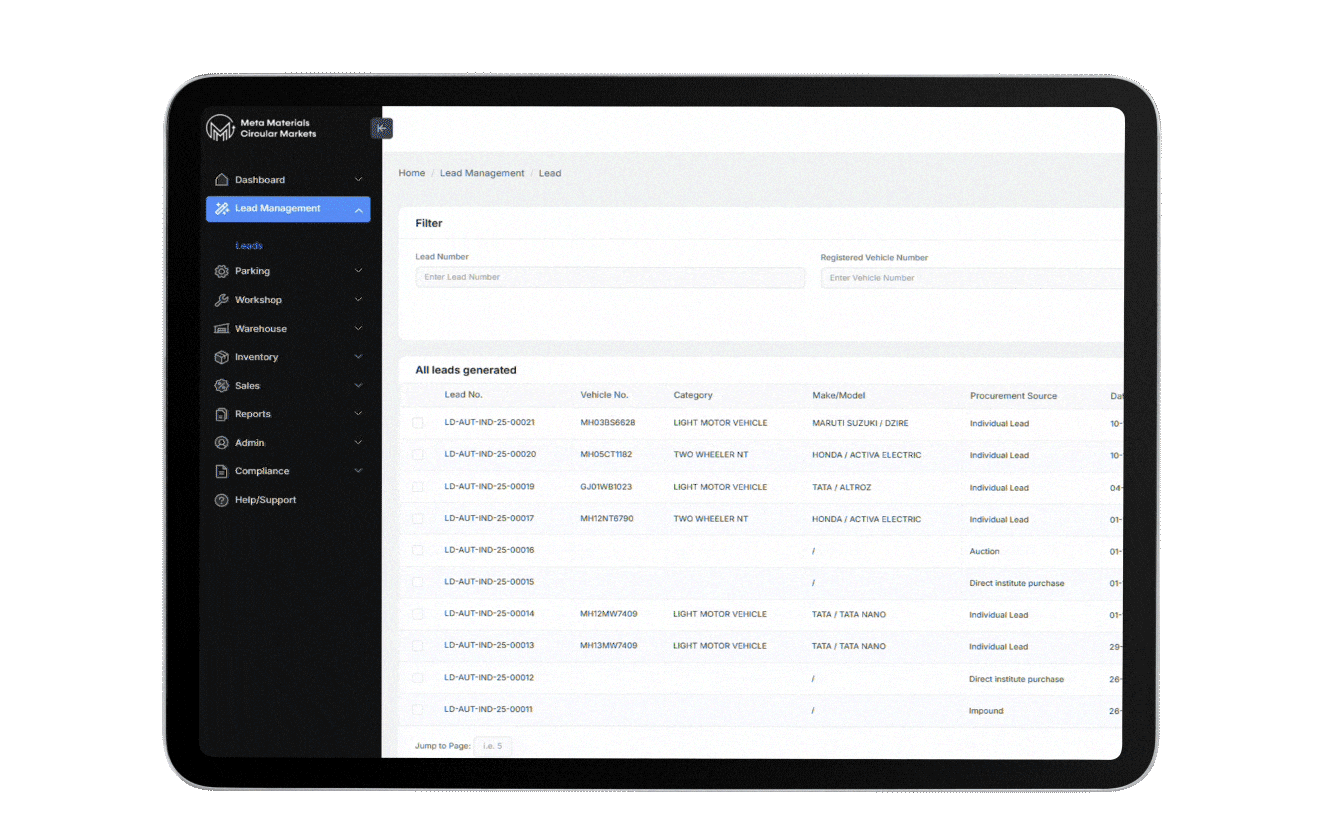Click the Help/Support question mark icon
The height and width of the screenshot is (832, 1324).
coord(222,500)
